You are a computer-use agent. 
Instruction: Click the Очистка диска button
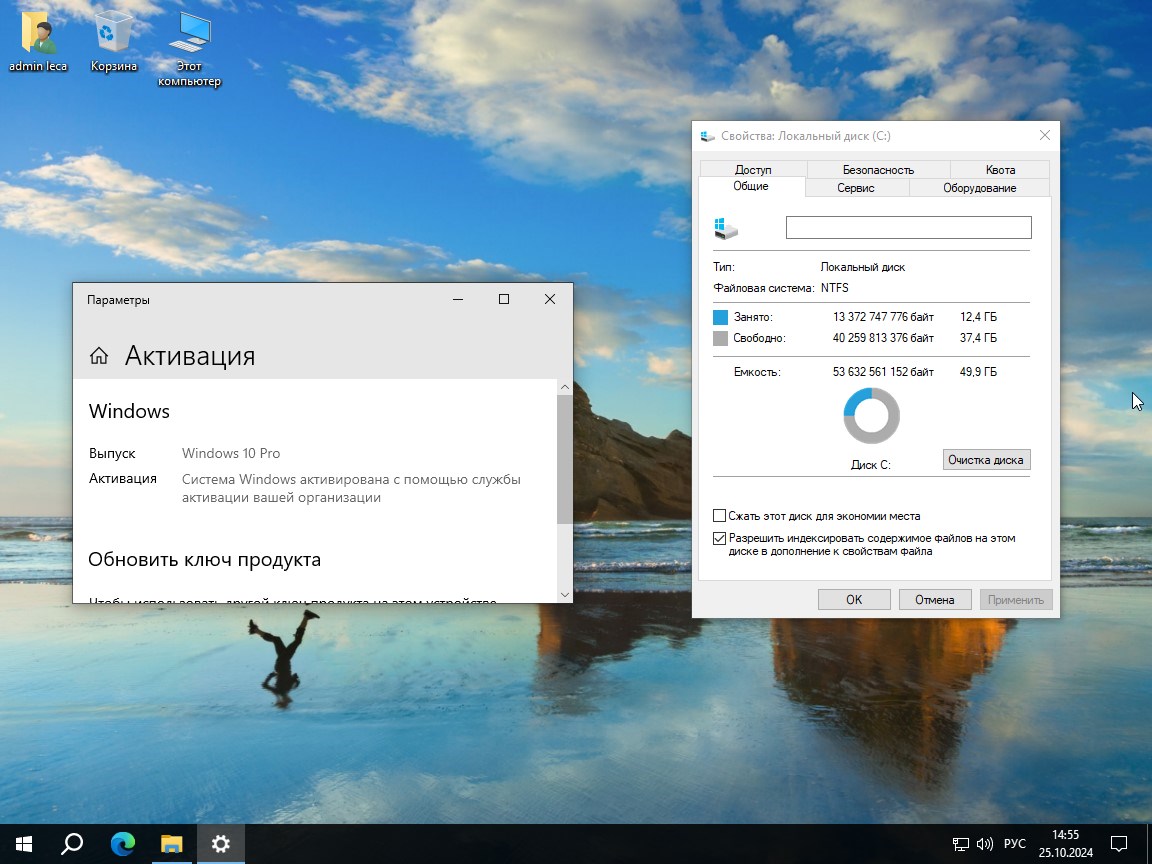pyautogui.click(x=986, y=460)
